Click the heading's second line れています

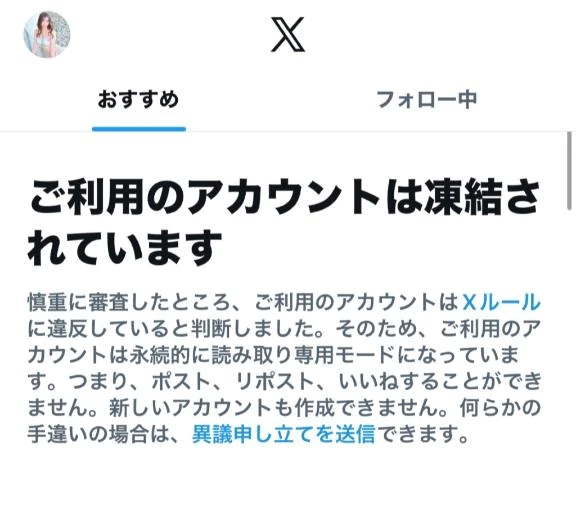125,248
